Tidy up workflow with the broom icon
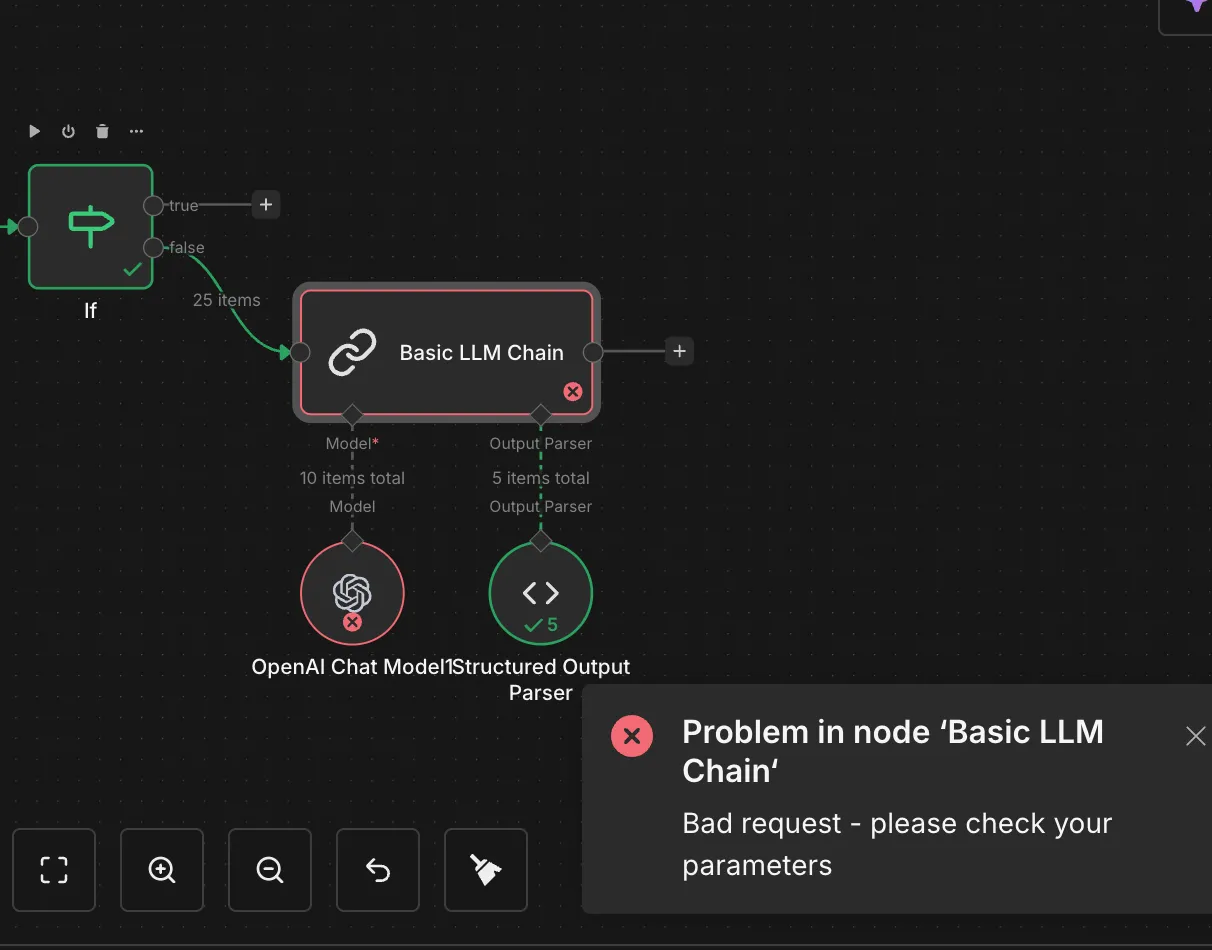Viewport: 1212px width, 950px height. 486,870
